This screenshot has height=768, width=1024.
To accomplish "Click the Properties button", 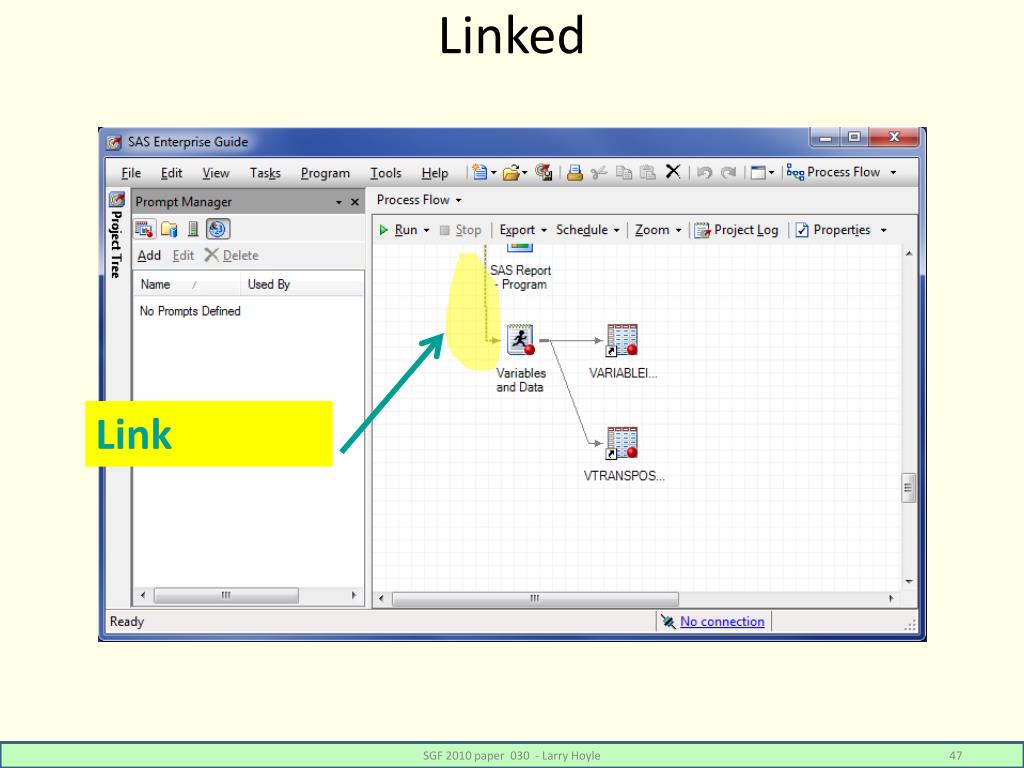I will pyautogui.click(x=833, y=230).
